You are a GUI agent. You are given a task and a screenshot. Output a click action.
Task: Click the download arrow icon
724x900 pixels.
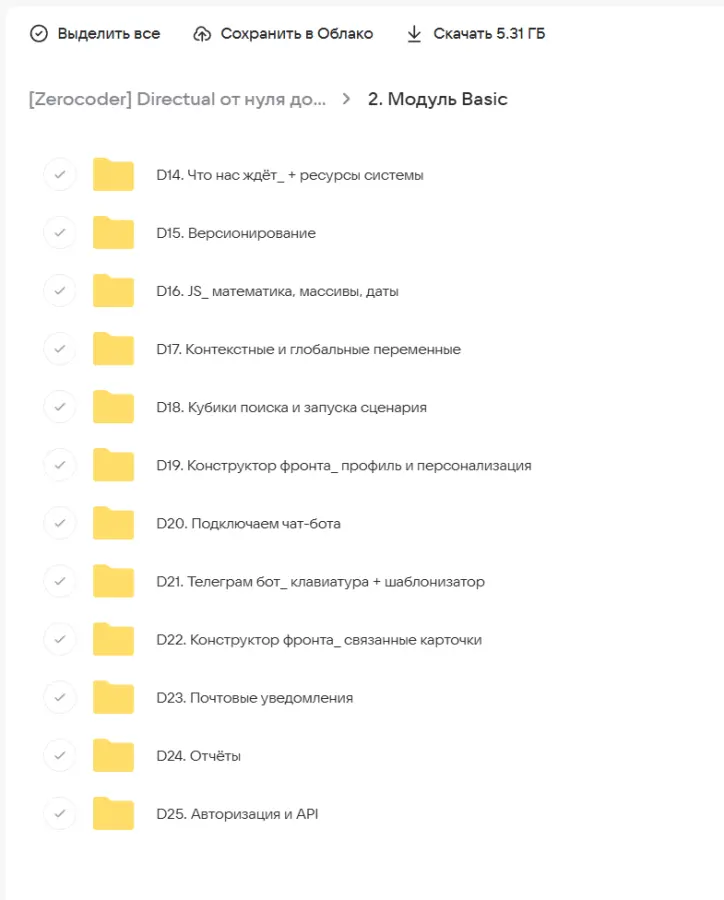click(415, 34)
